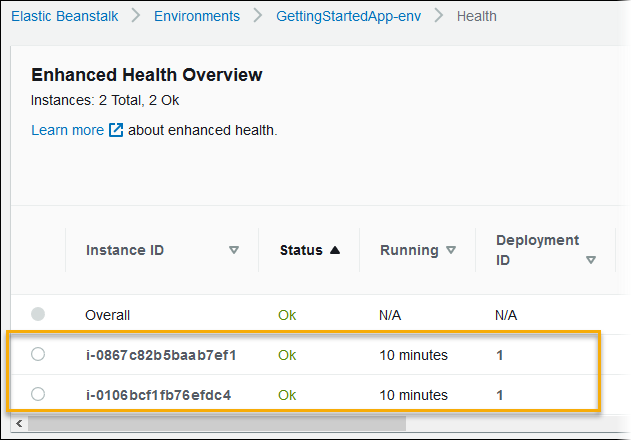The image size is (632, 440).
Task: Click the Instance ID filter triangle icon
Action: coord(234,250)
